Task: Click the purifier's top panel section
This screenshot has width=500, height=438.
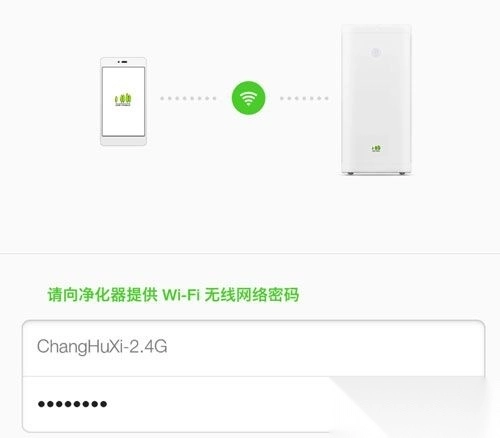Action: pos(376,28)
